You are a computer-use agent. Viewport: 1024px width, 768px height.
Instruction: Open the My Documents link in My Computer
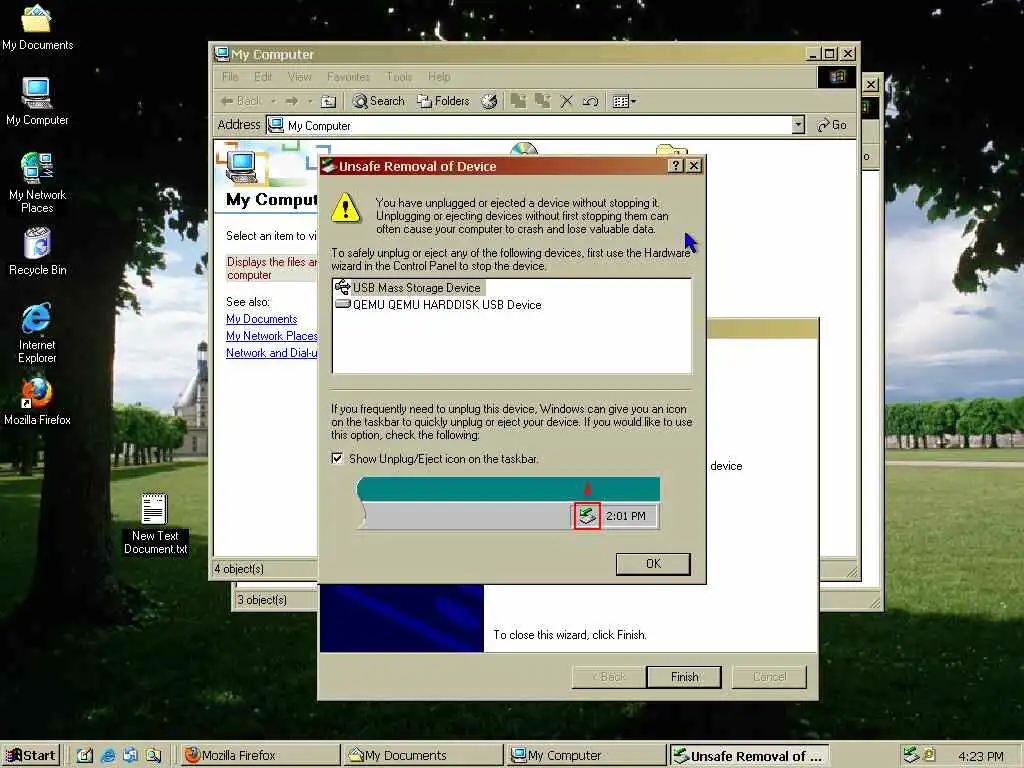(x=261, y=319)
